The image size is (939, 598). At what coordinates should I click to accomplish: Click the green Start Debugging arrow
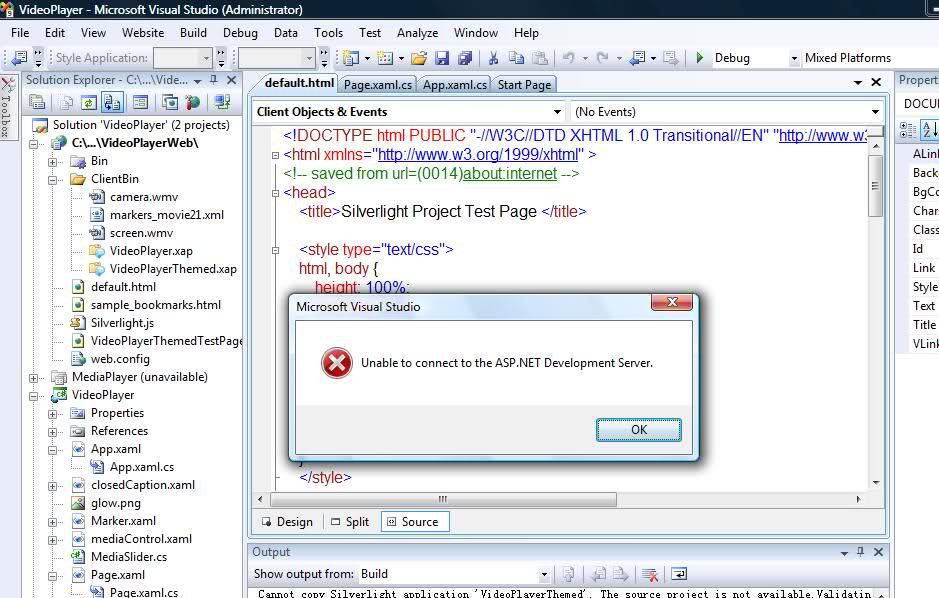point(699,58)
